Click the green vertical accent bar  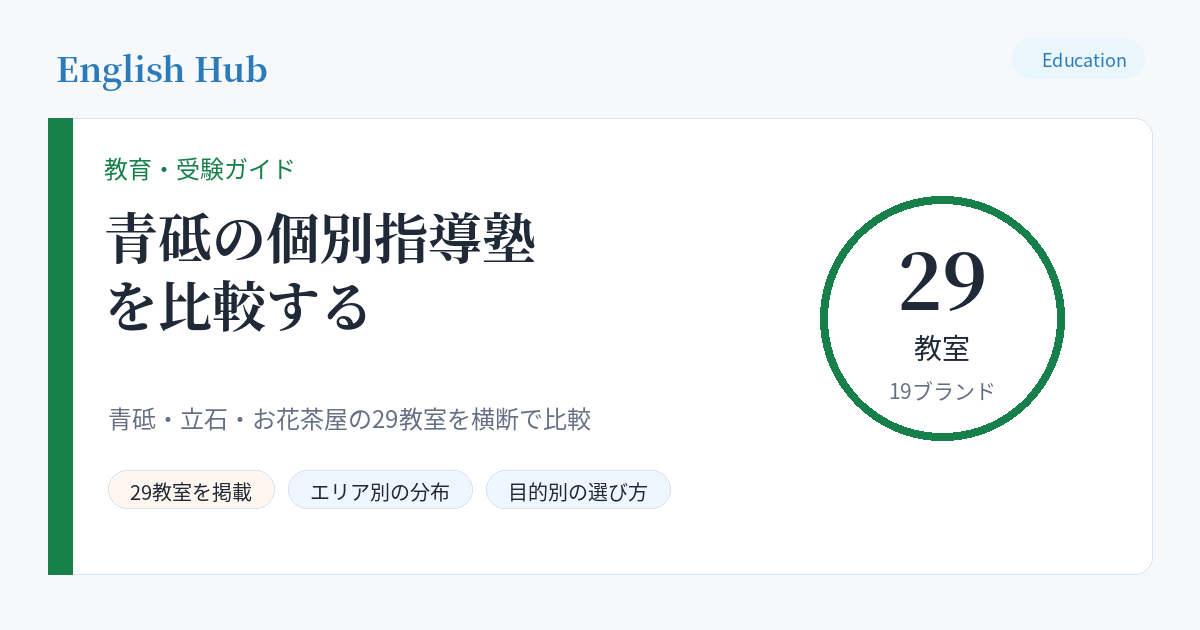60,346
